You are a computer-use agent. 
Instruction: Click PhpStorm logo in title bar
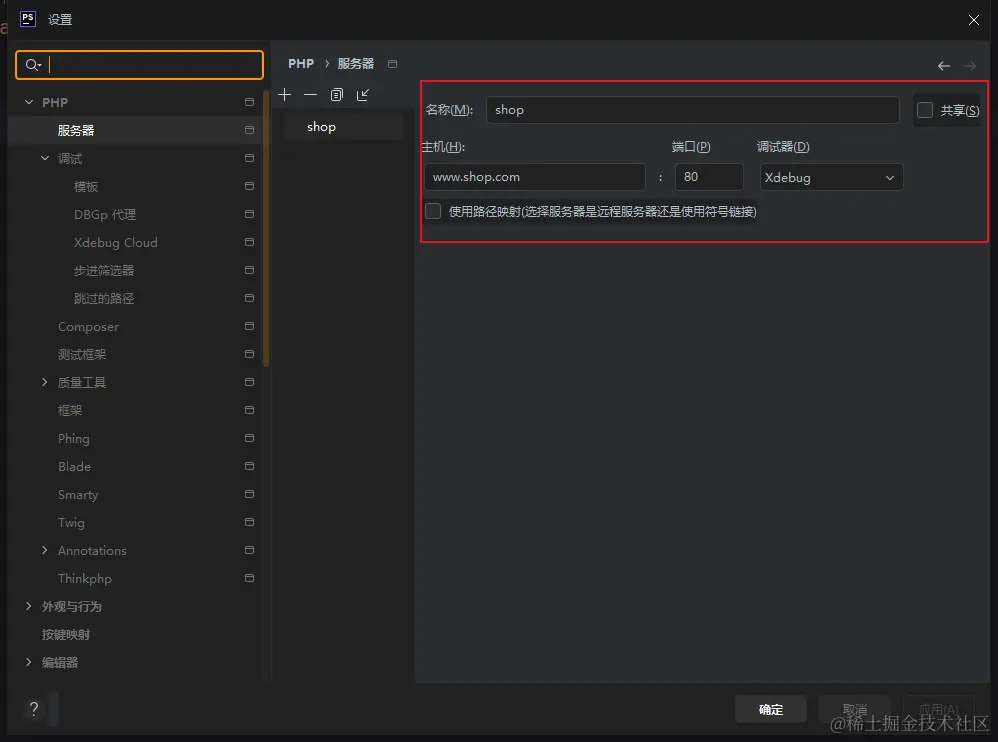(x=28, y=18)
